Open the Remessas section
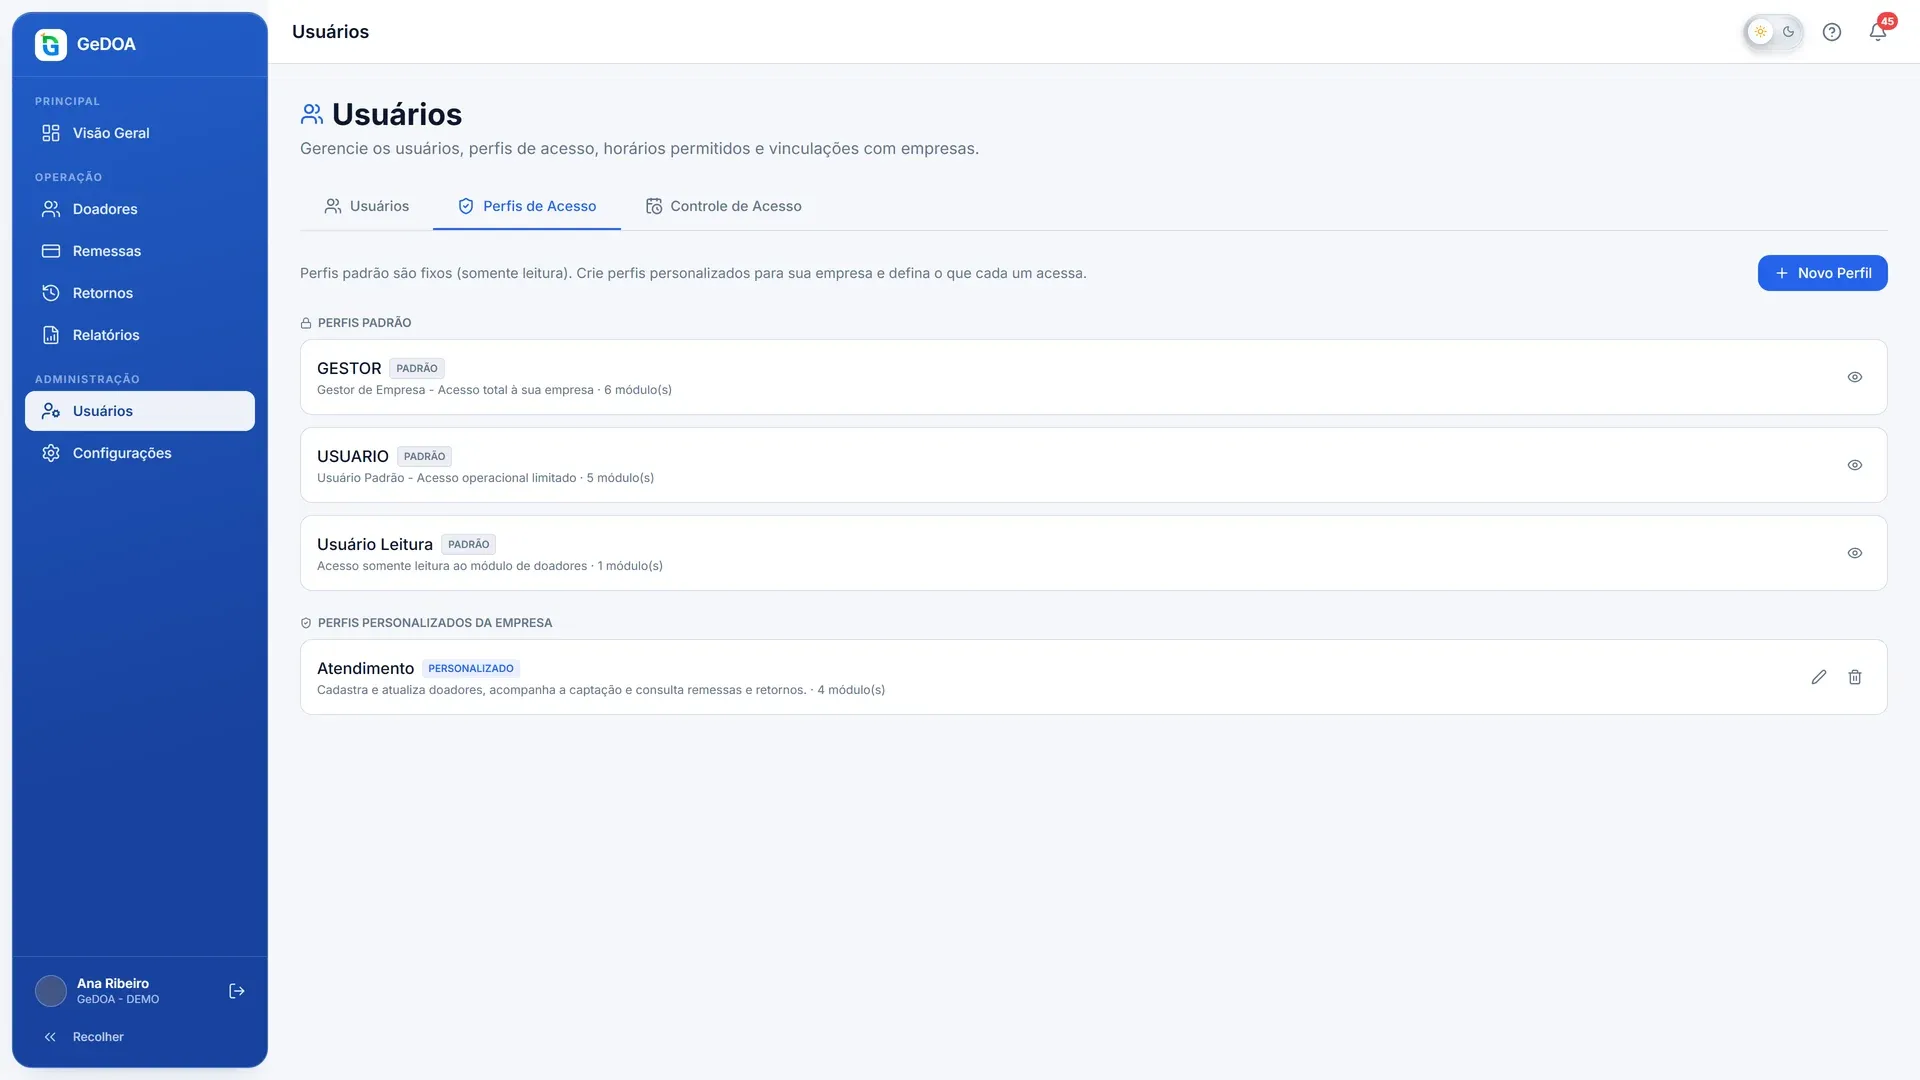This screenshot has height=1080, width=1920. [x=140, y=251]
